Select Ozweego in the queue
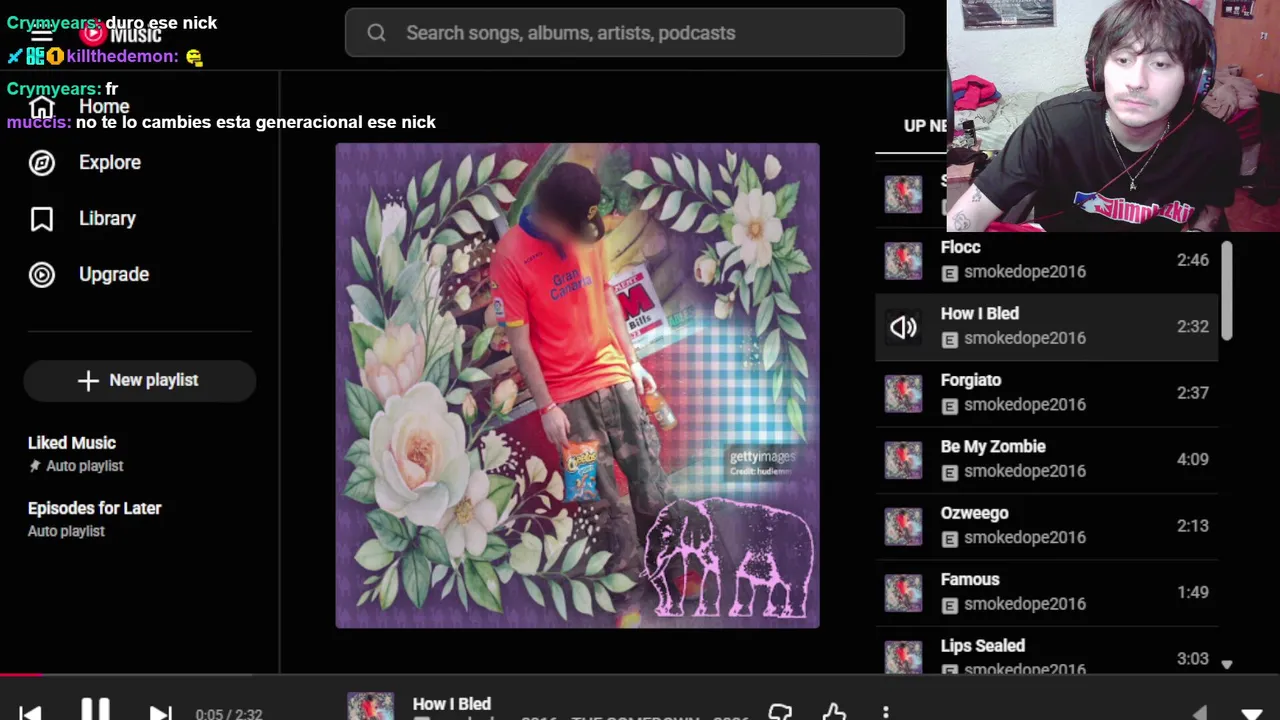 tap(1046, 526)
